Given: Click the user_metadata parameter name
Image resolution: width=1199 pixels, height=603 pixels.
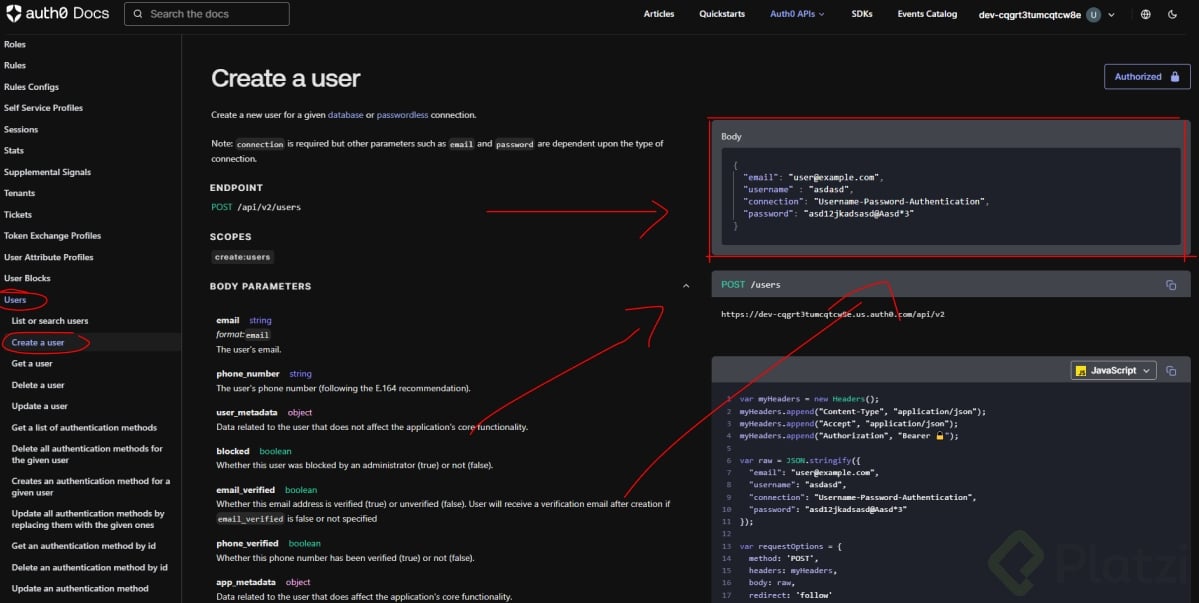Looking at the screenshot, I should [247, 413].
